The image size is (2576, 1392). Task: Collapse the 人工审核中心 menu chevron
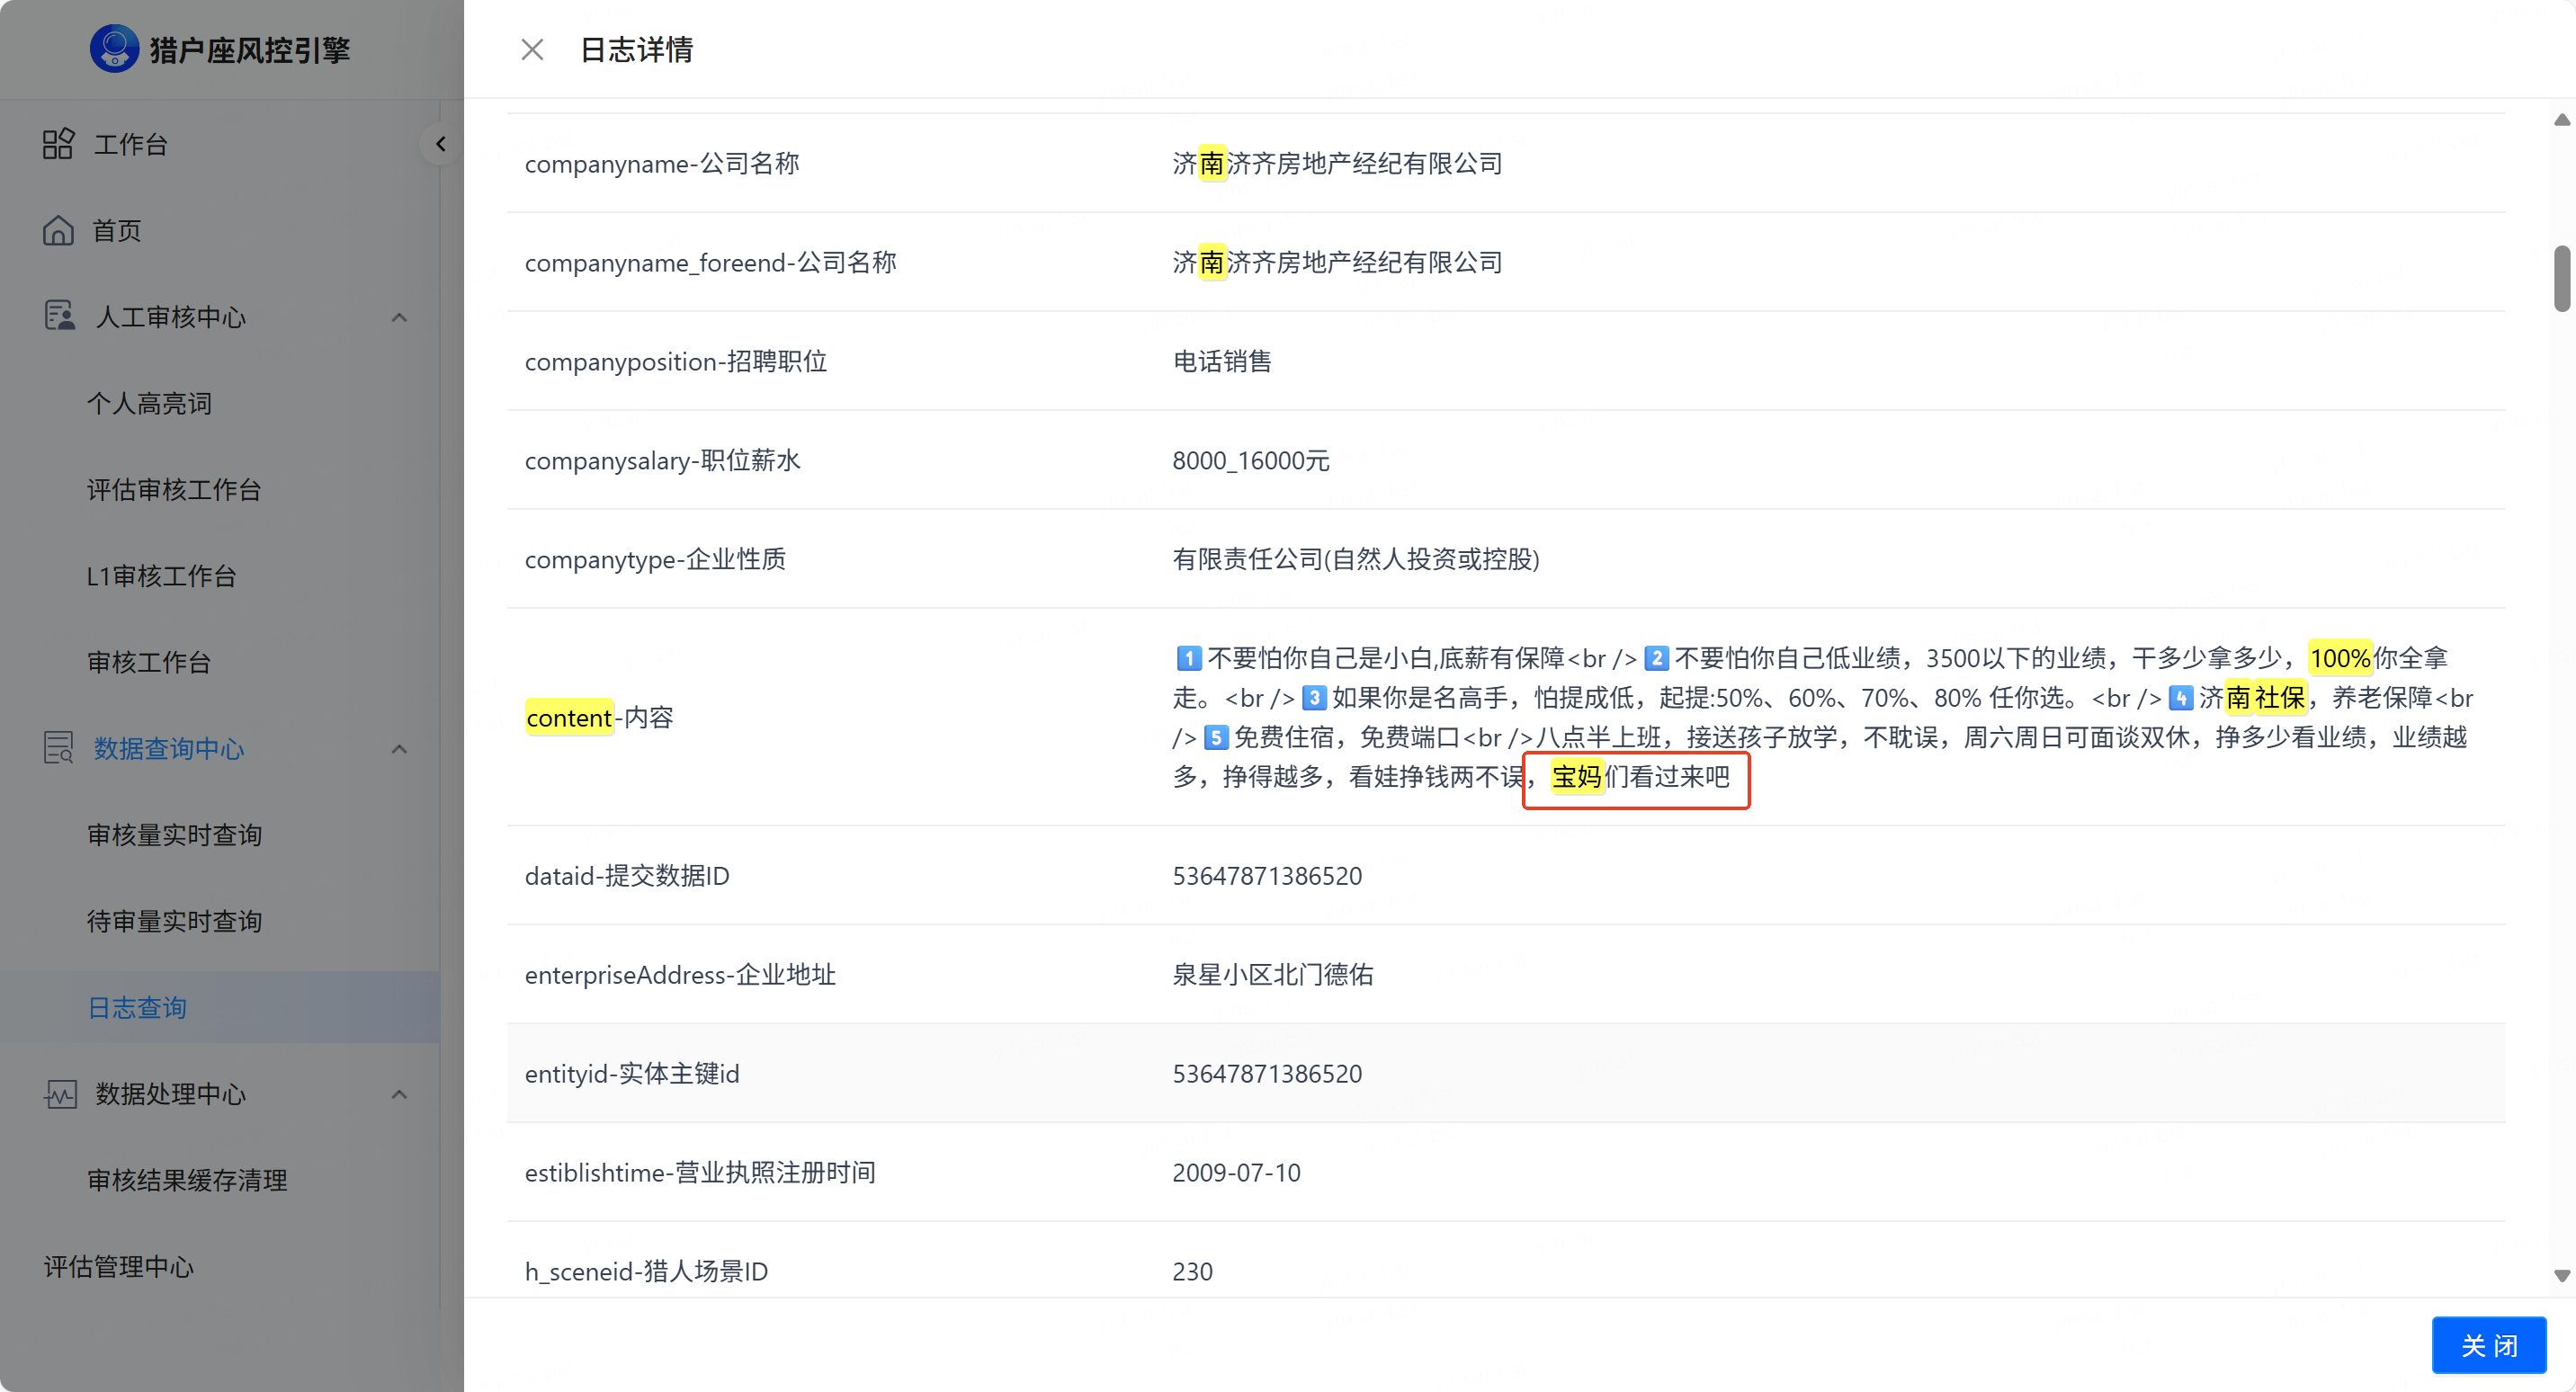point(399,317)
